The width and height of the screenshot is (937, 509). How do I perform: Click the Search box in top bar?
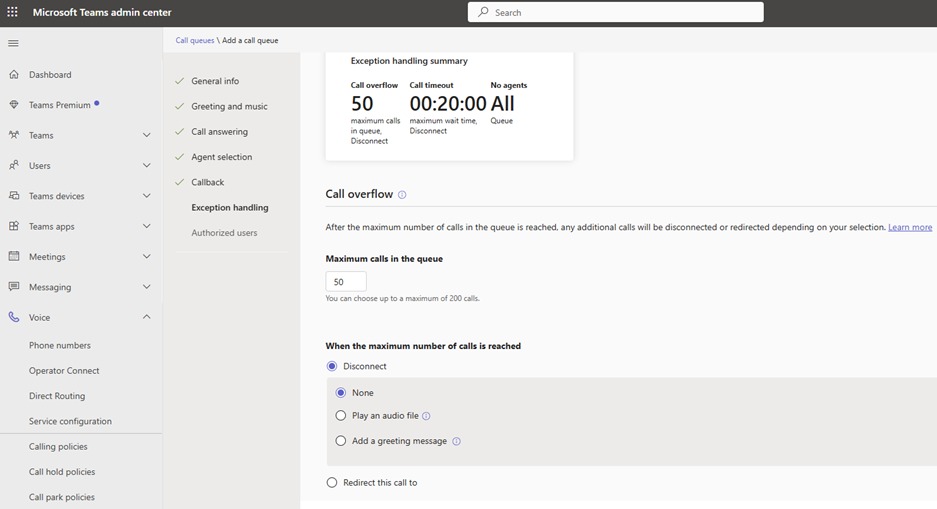[615, 12]
